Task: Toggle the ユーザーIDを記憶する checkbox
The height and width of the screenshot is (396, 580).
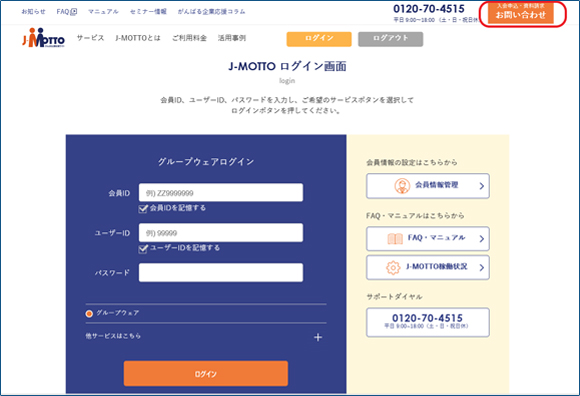Action: click(143, 248)
